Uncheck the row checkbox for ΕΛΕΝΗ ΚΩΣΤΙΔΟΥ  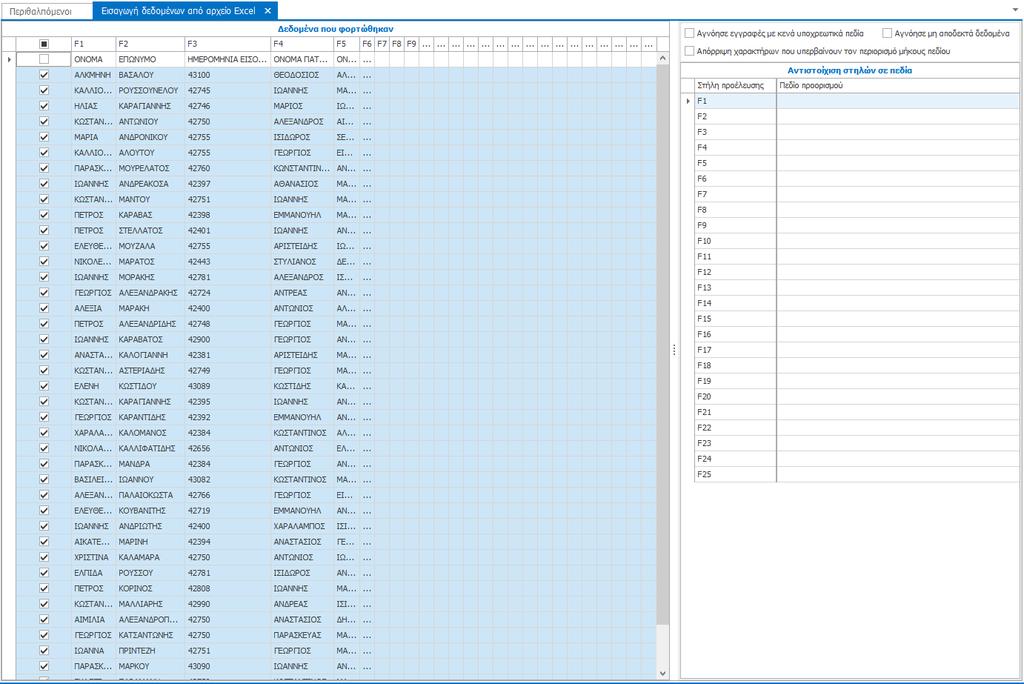(x=44, y=386)
